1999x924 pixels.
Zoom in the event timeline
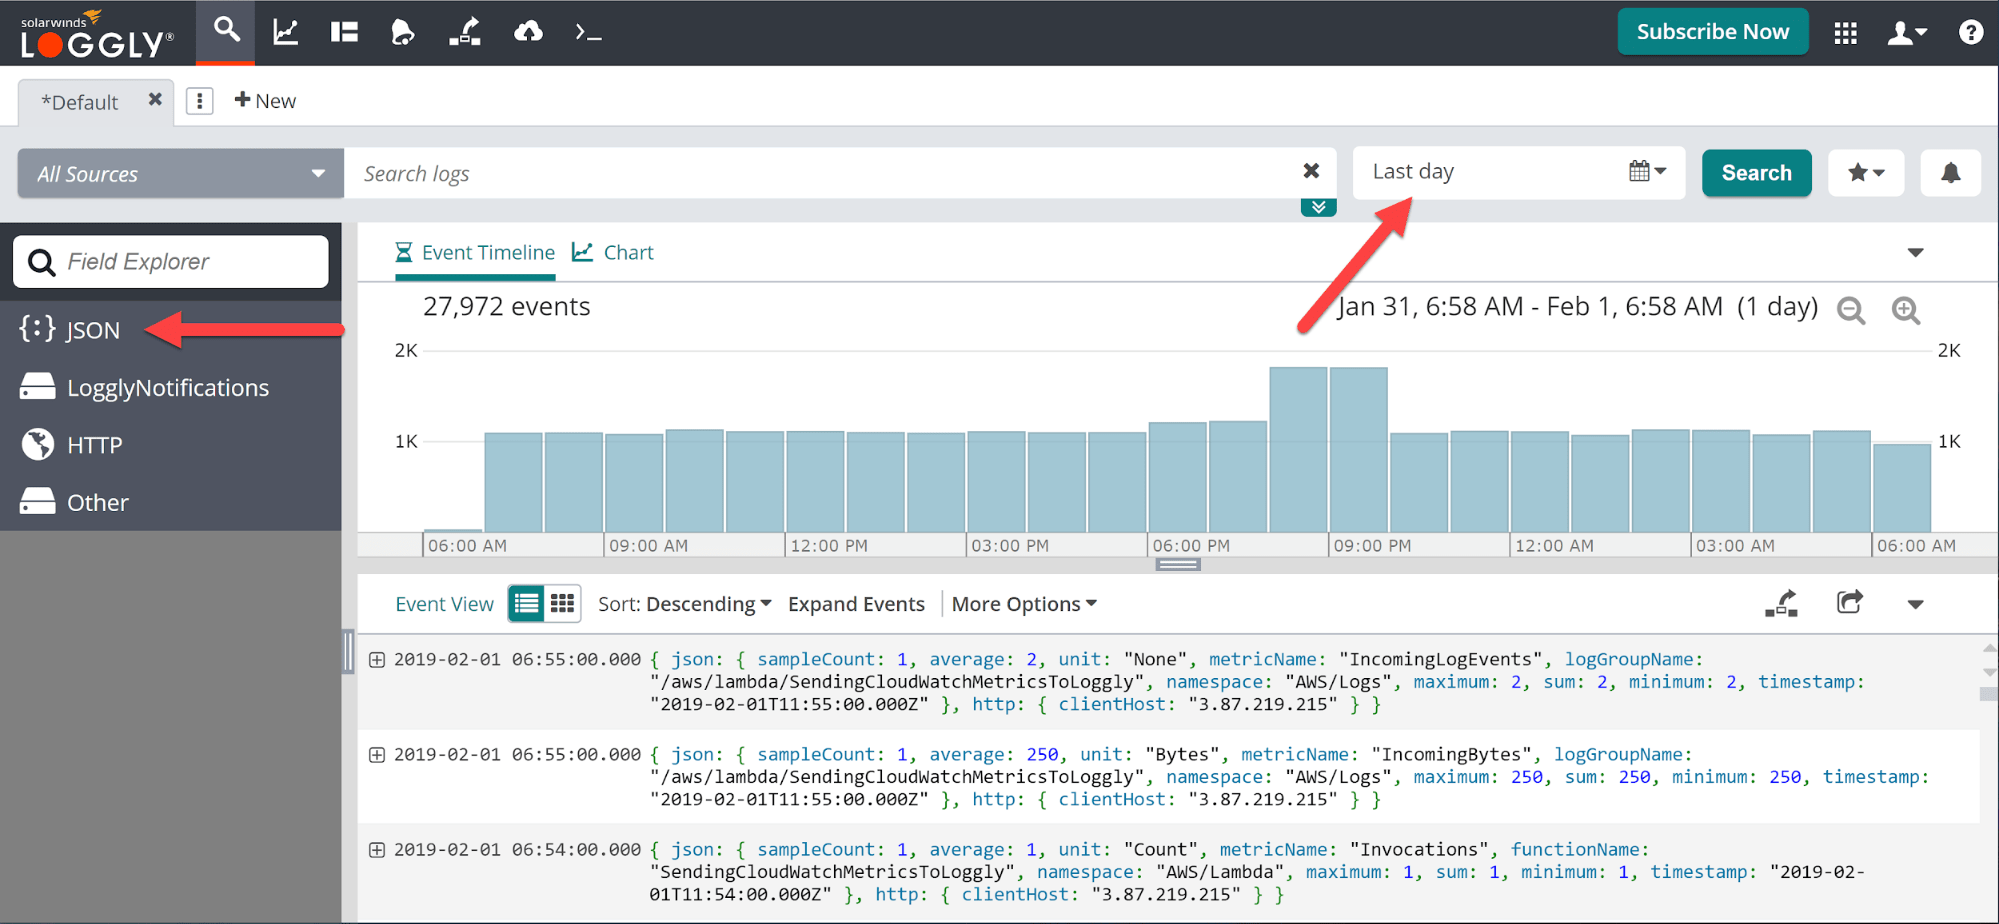tap(1906, 310)
